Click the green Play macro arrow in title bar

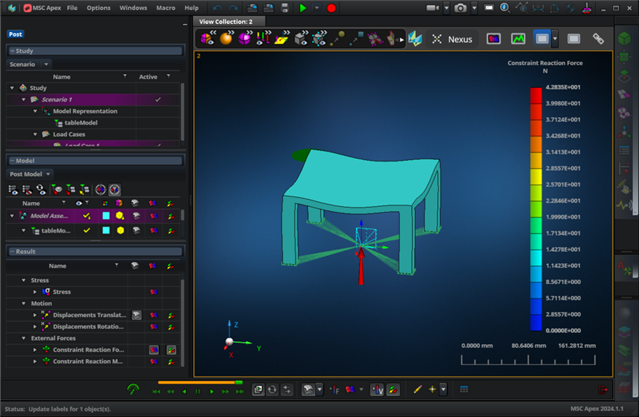[x=302, y=8]
